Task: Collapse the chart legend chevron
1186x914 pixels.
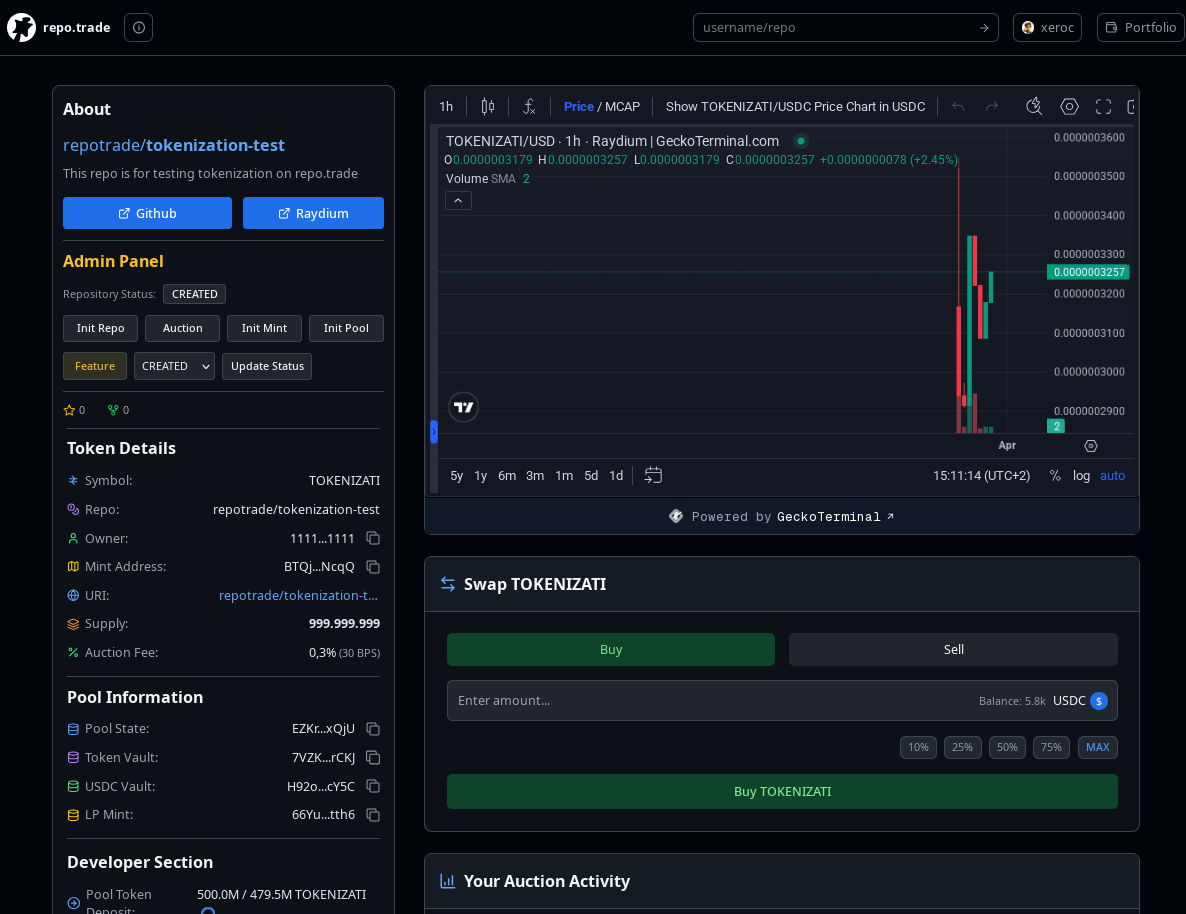Action: point(458,201)
